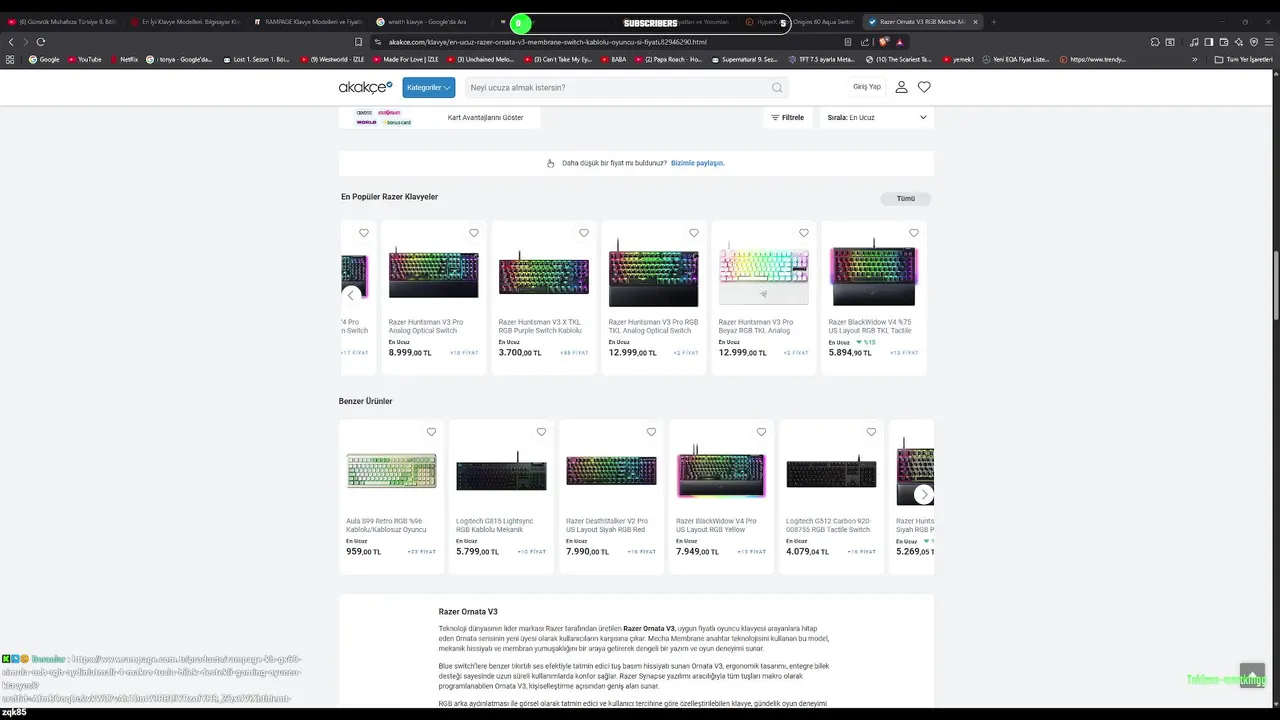Click 8.999,00 TL price
Viewport: 1280px width, 720px height.
[410, 352]
